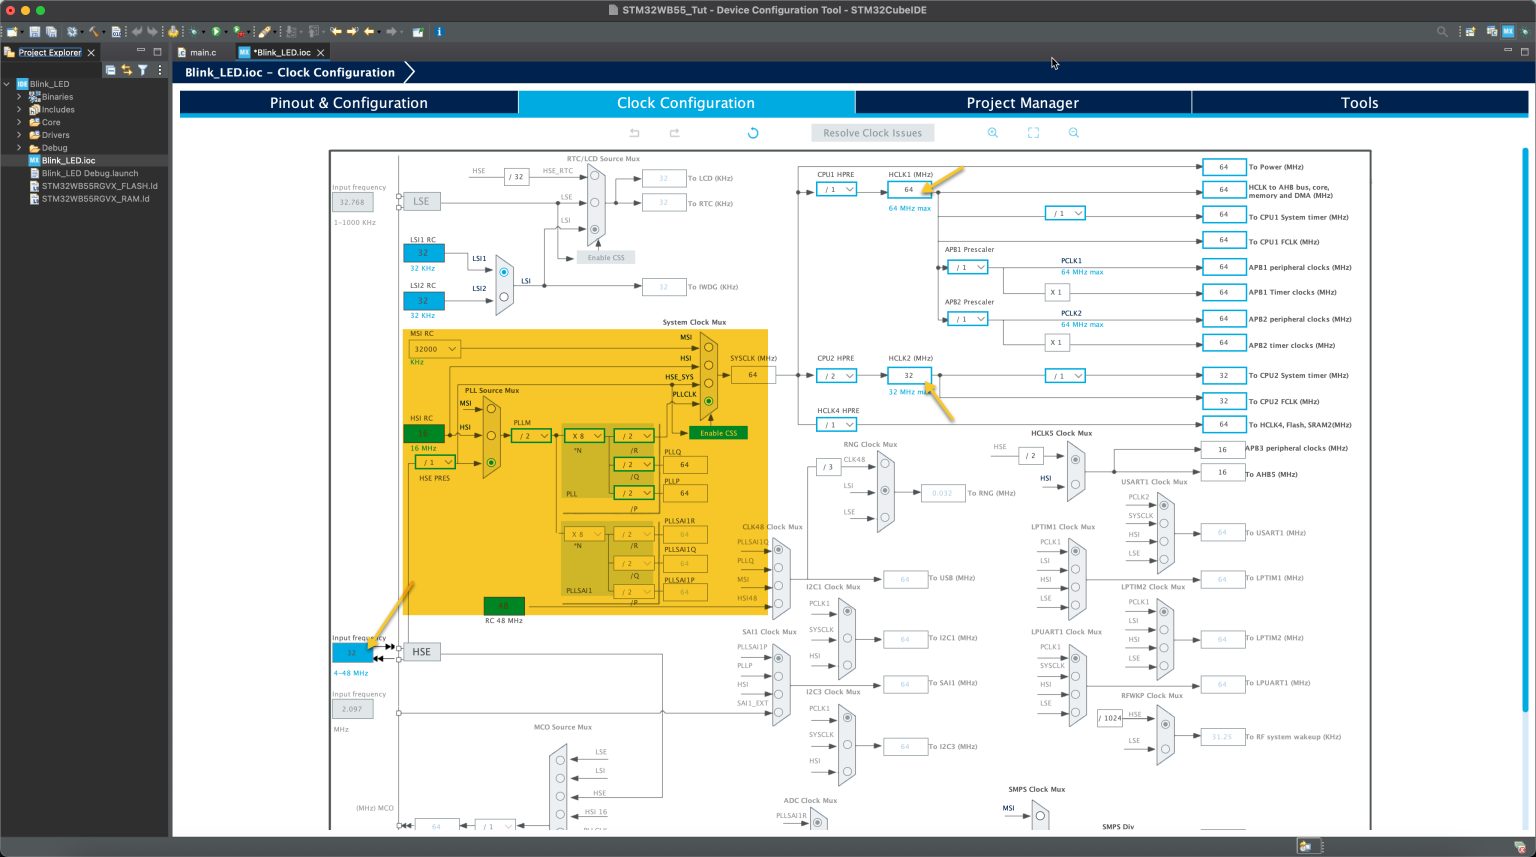Image resolution: width=1536 pixels, height=857 pixels.
Task: Click the Link with Editor icon
Action: click(127, 70)
